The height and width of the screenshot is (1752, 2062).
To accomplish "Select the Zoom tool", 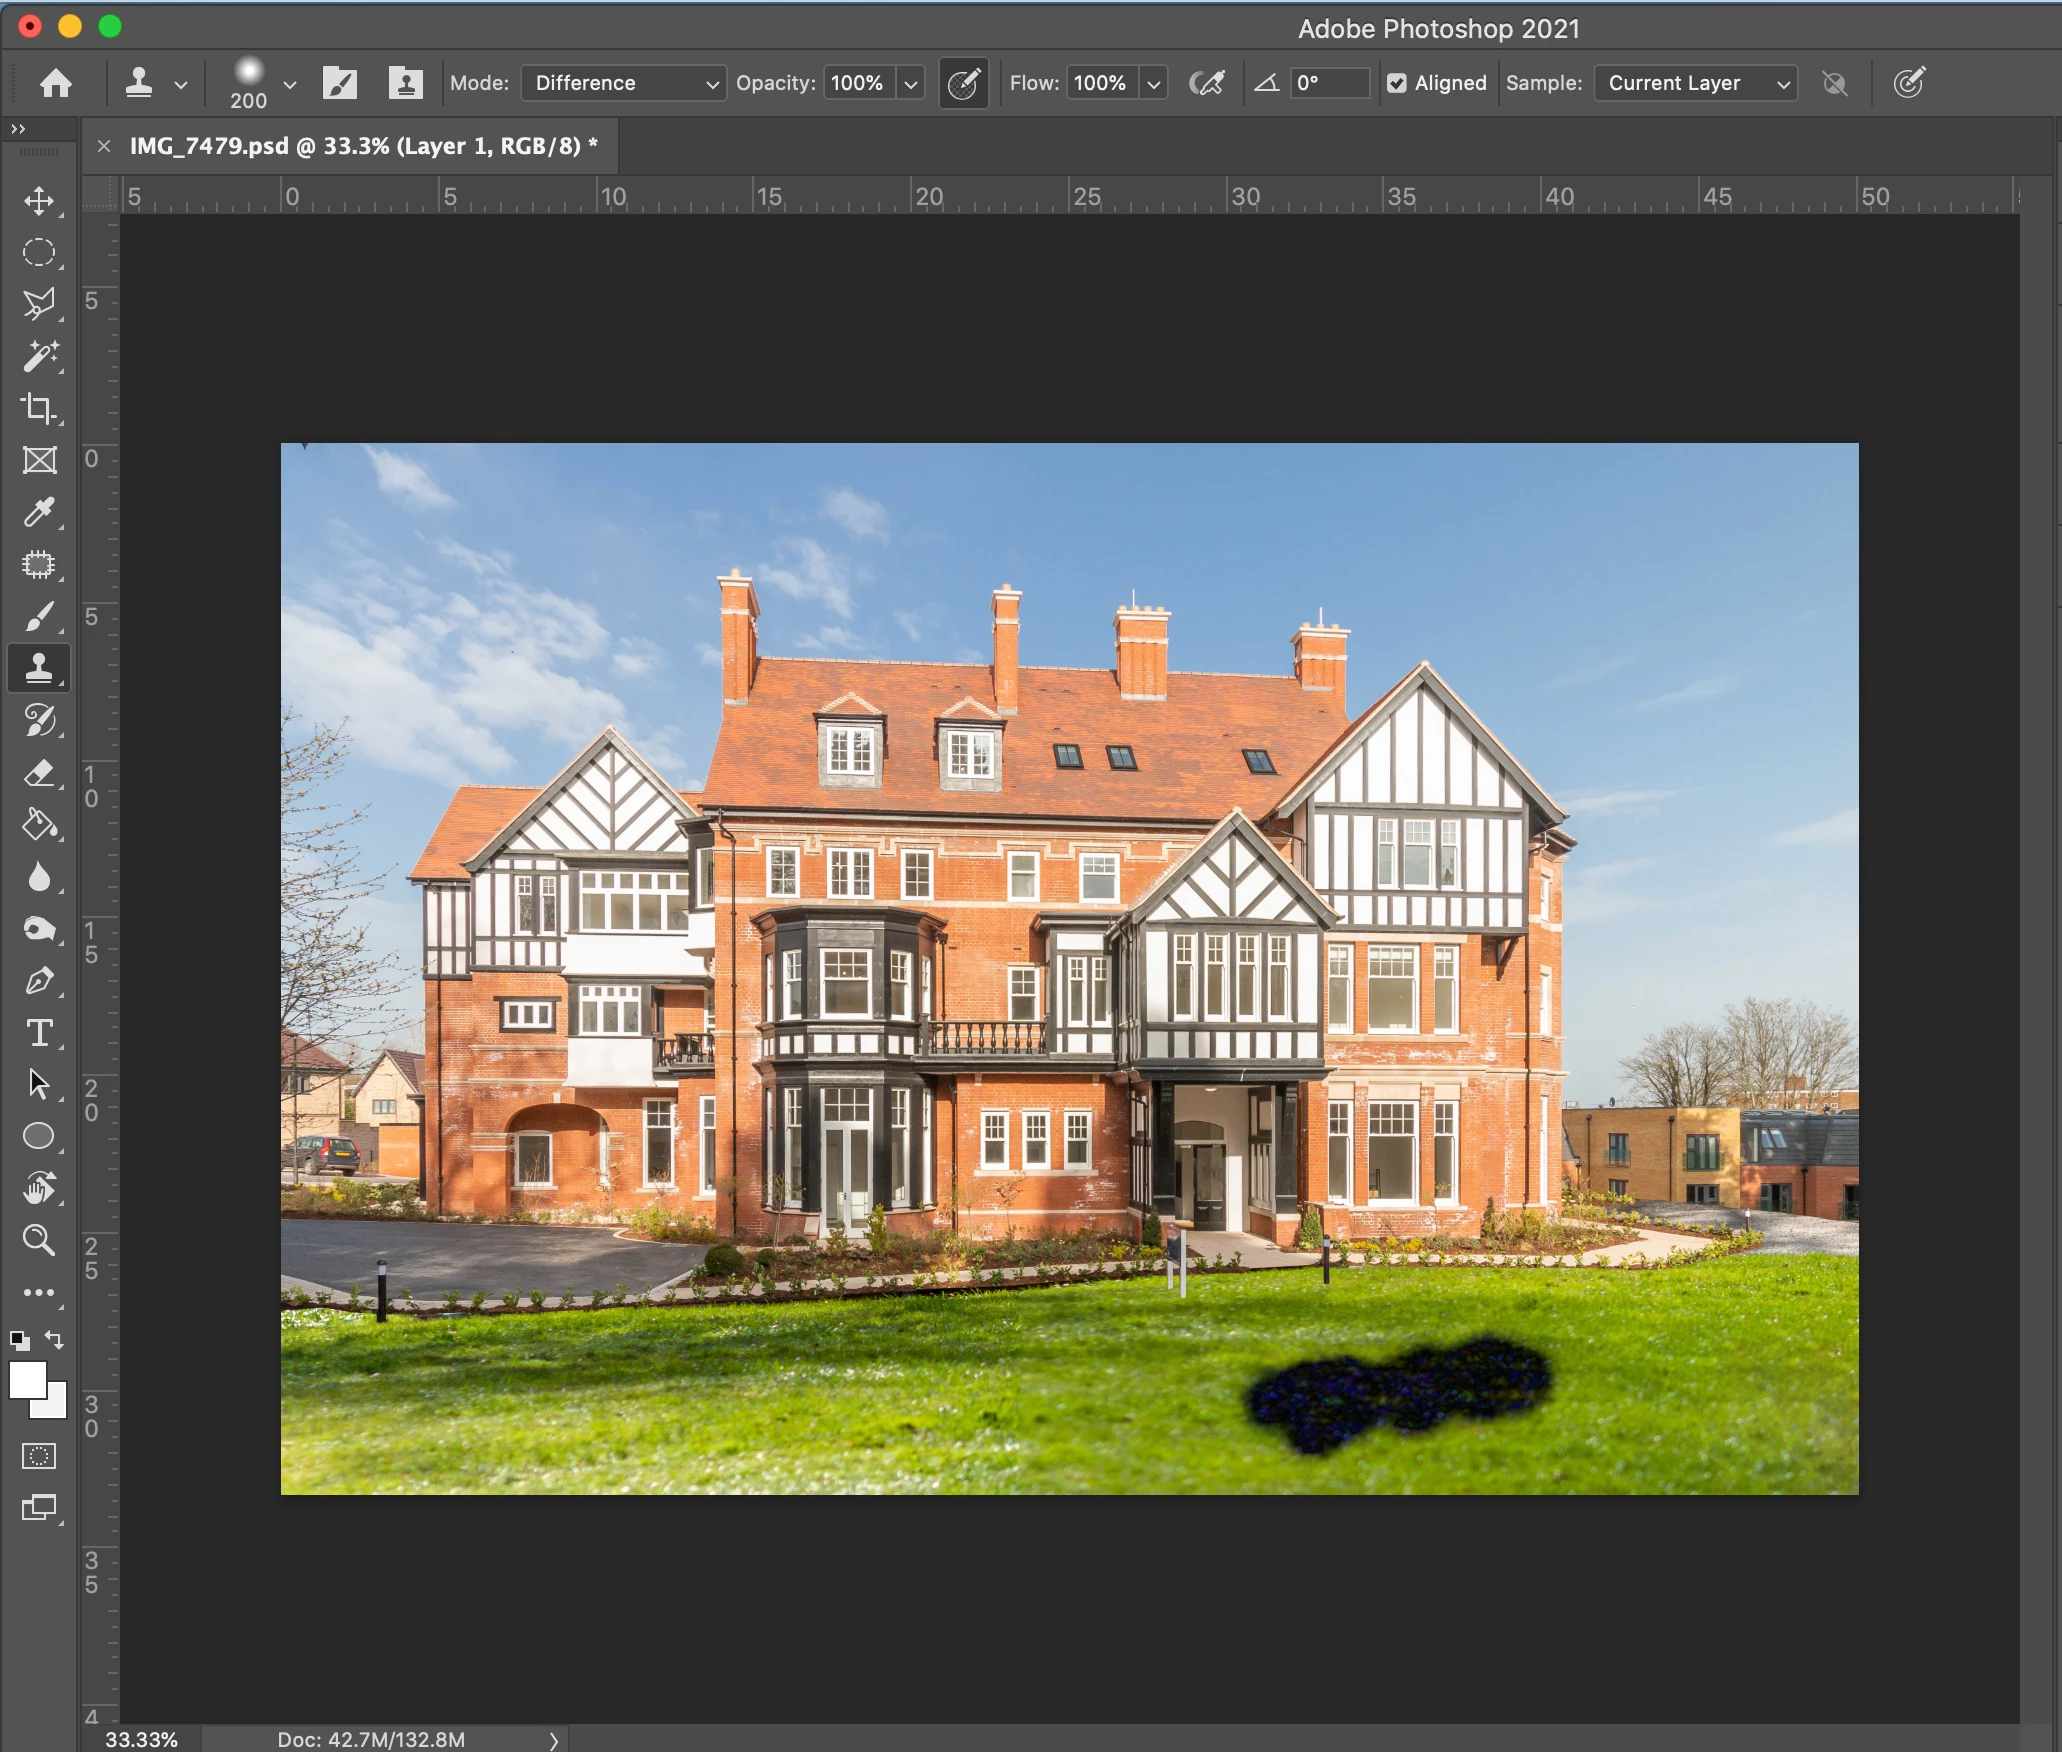I will click(39, 1240).
